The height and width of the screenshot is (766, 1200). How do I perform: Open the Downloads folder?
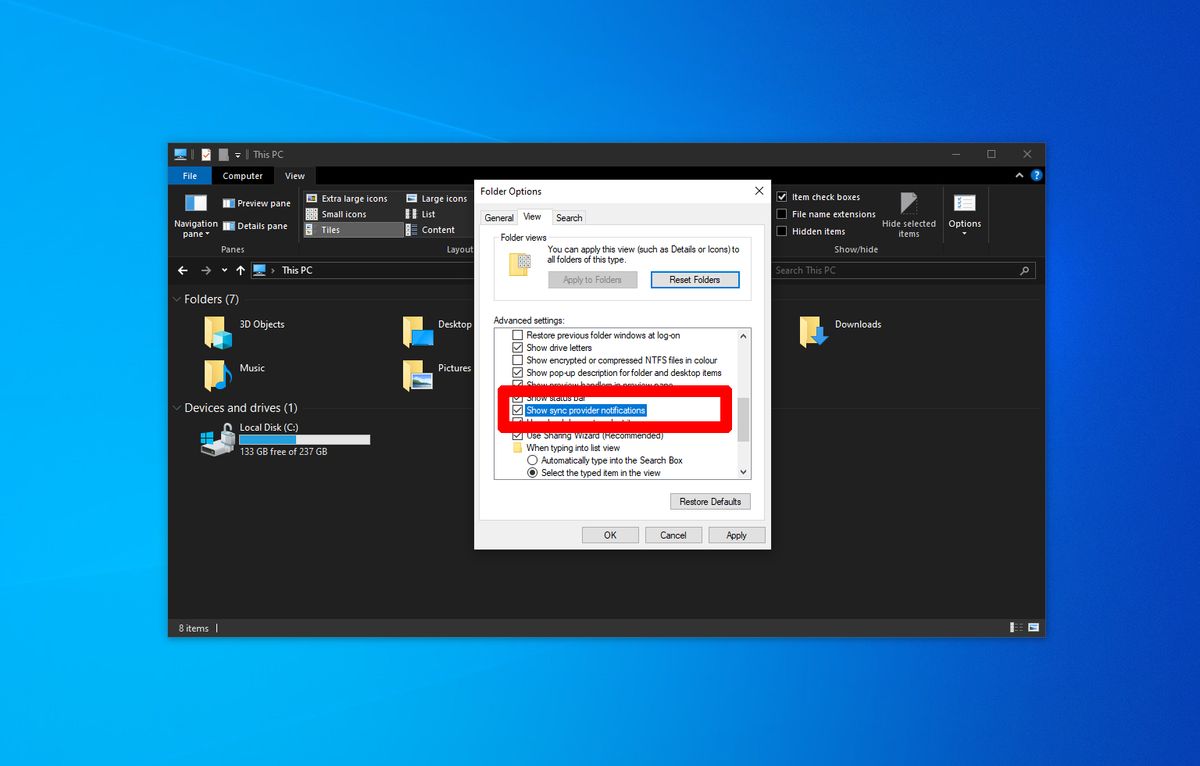point(841,331)
